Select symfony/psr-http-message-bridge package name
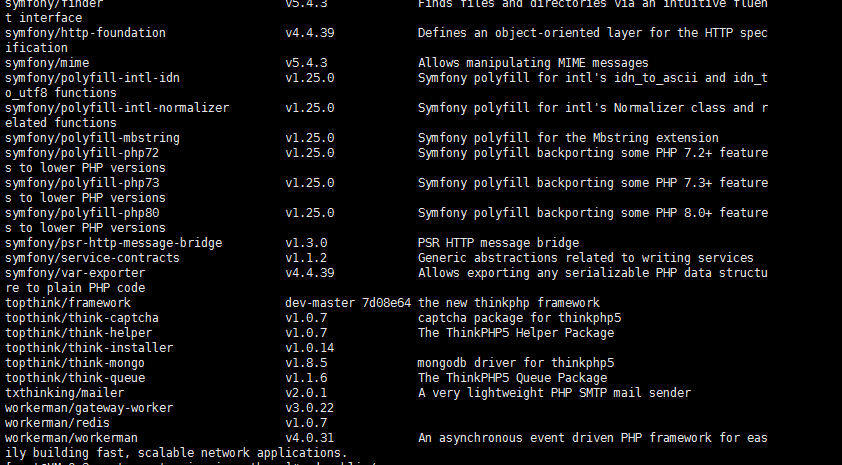The width and height of the screenshot is (842, 465). coord(113,243)
